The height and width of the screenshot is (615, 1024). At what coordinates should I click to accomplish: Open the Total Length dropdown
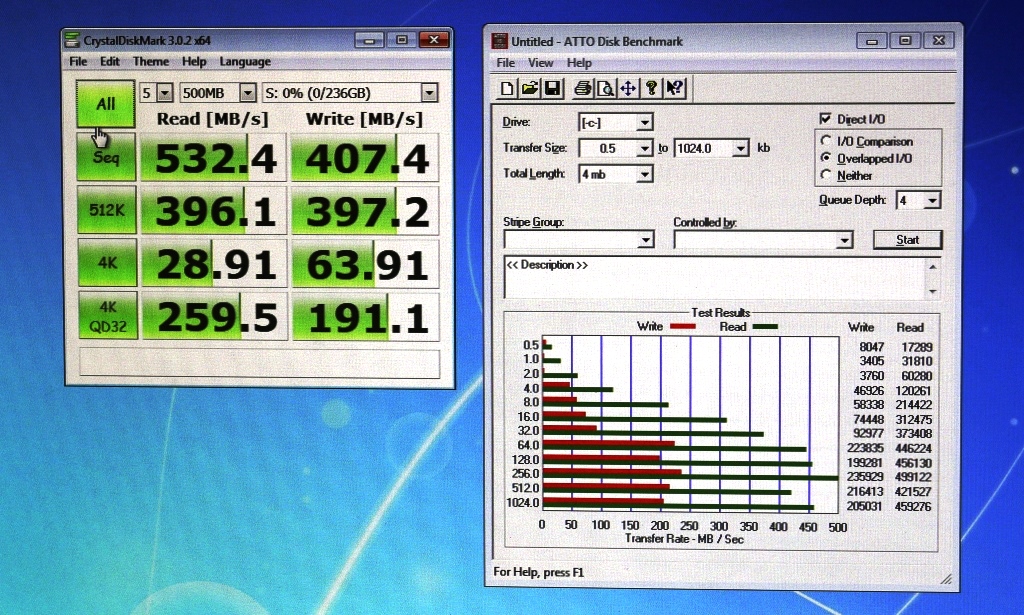pyautogui.click(x=644, y=174)
